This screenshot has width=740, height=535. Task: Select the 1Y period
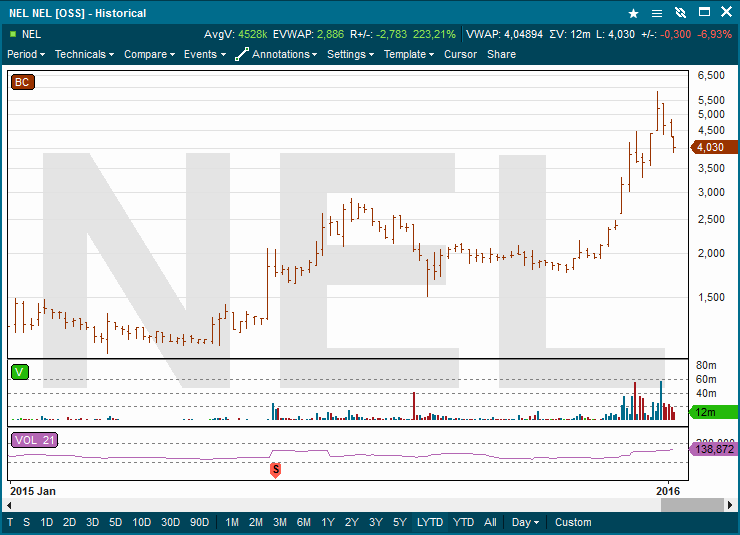pos(328,522)
